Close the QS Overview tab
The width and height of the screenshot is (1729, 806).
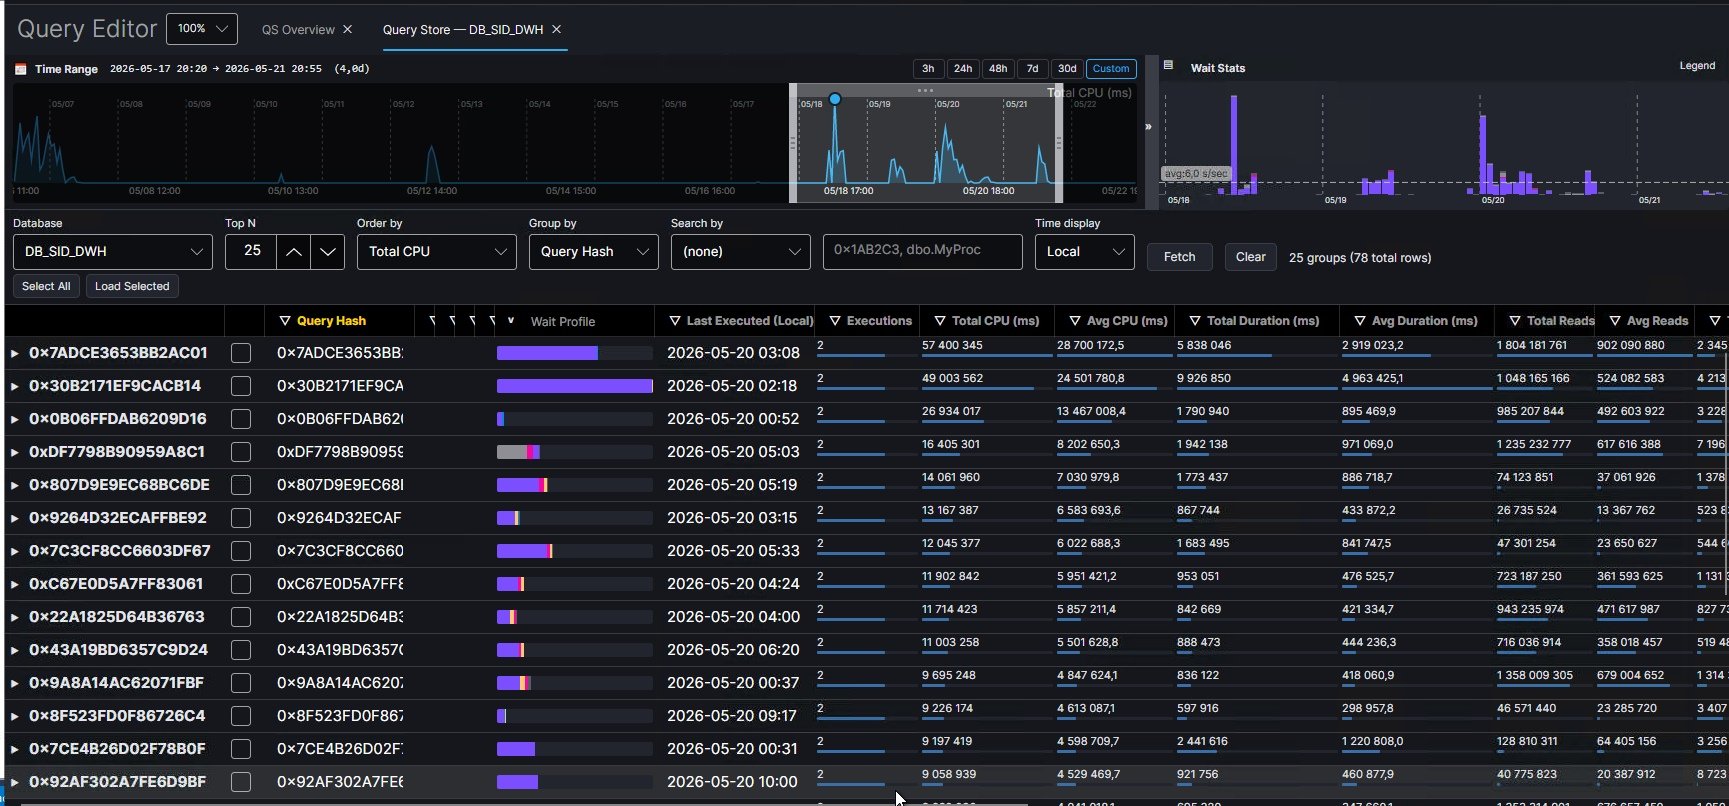[348, 29]
